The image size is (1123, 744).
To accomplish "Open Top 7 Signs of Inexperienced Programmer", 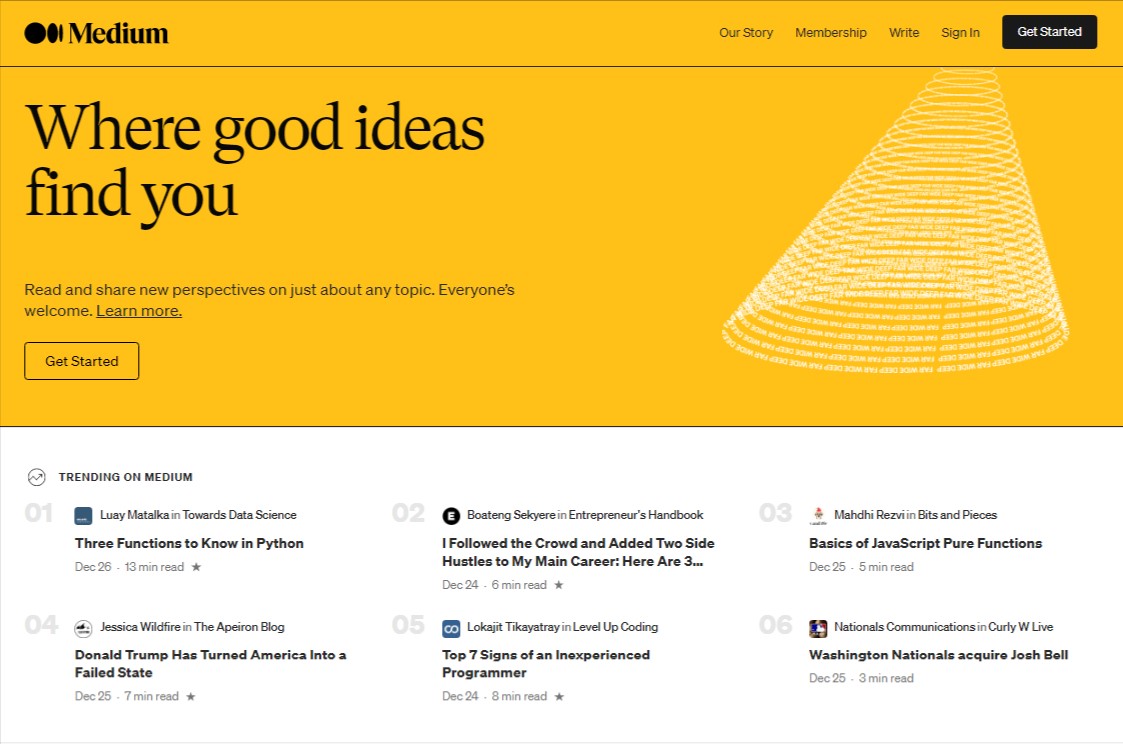I will tap(546, 664).
